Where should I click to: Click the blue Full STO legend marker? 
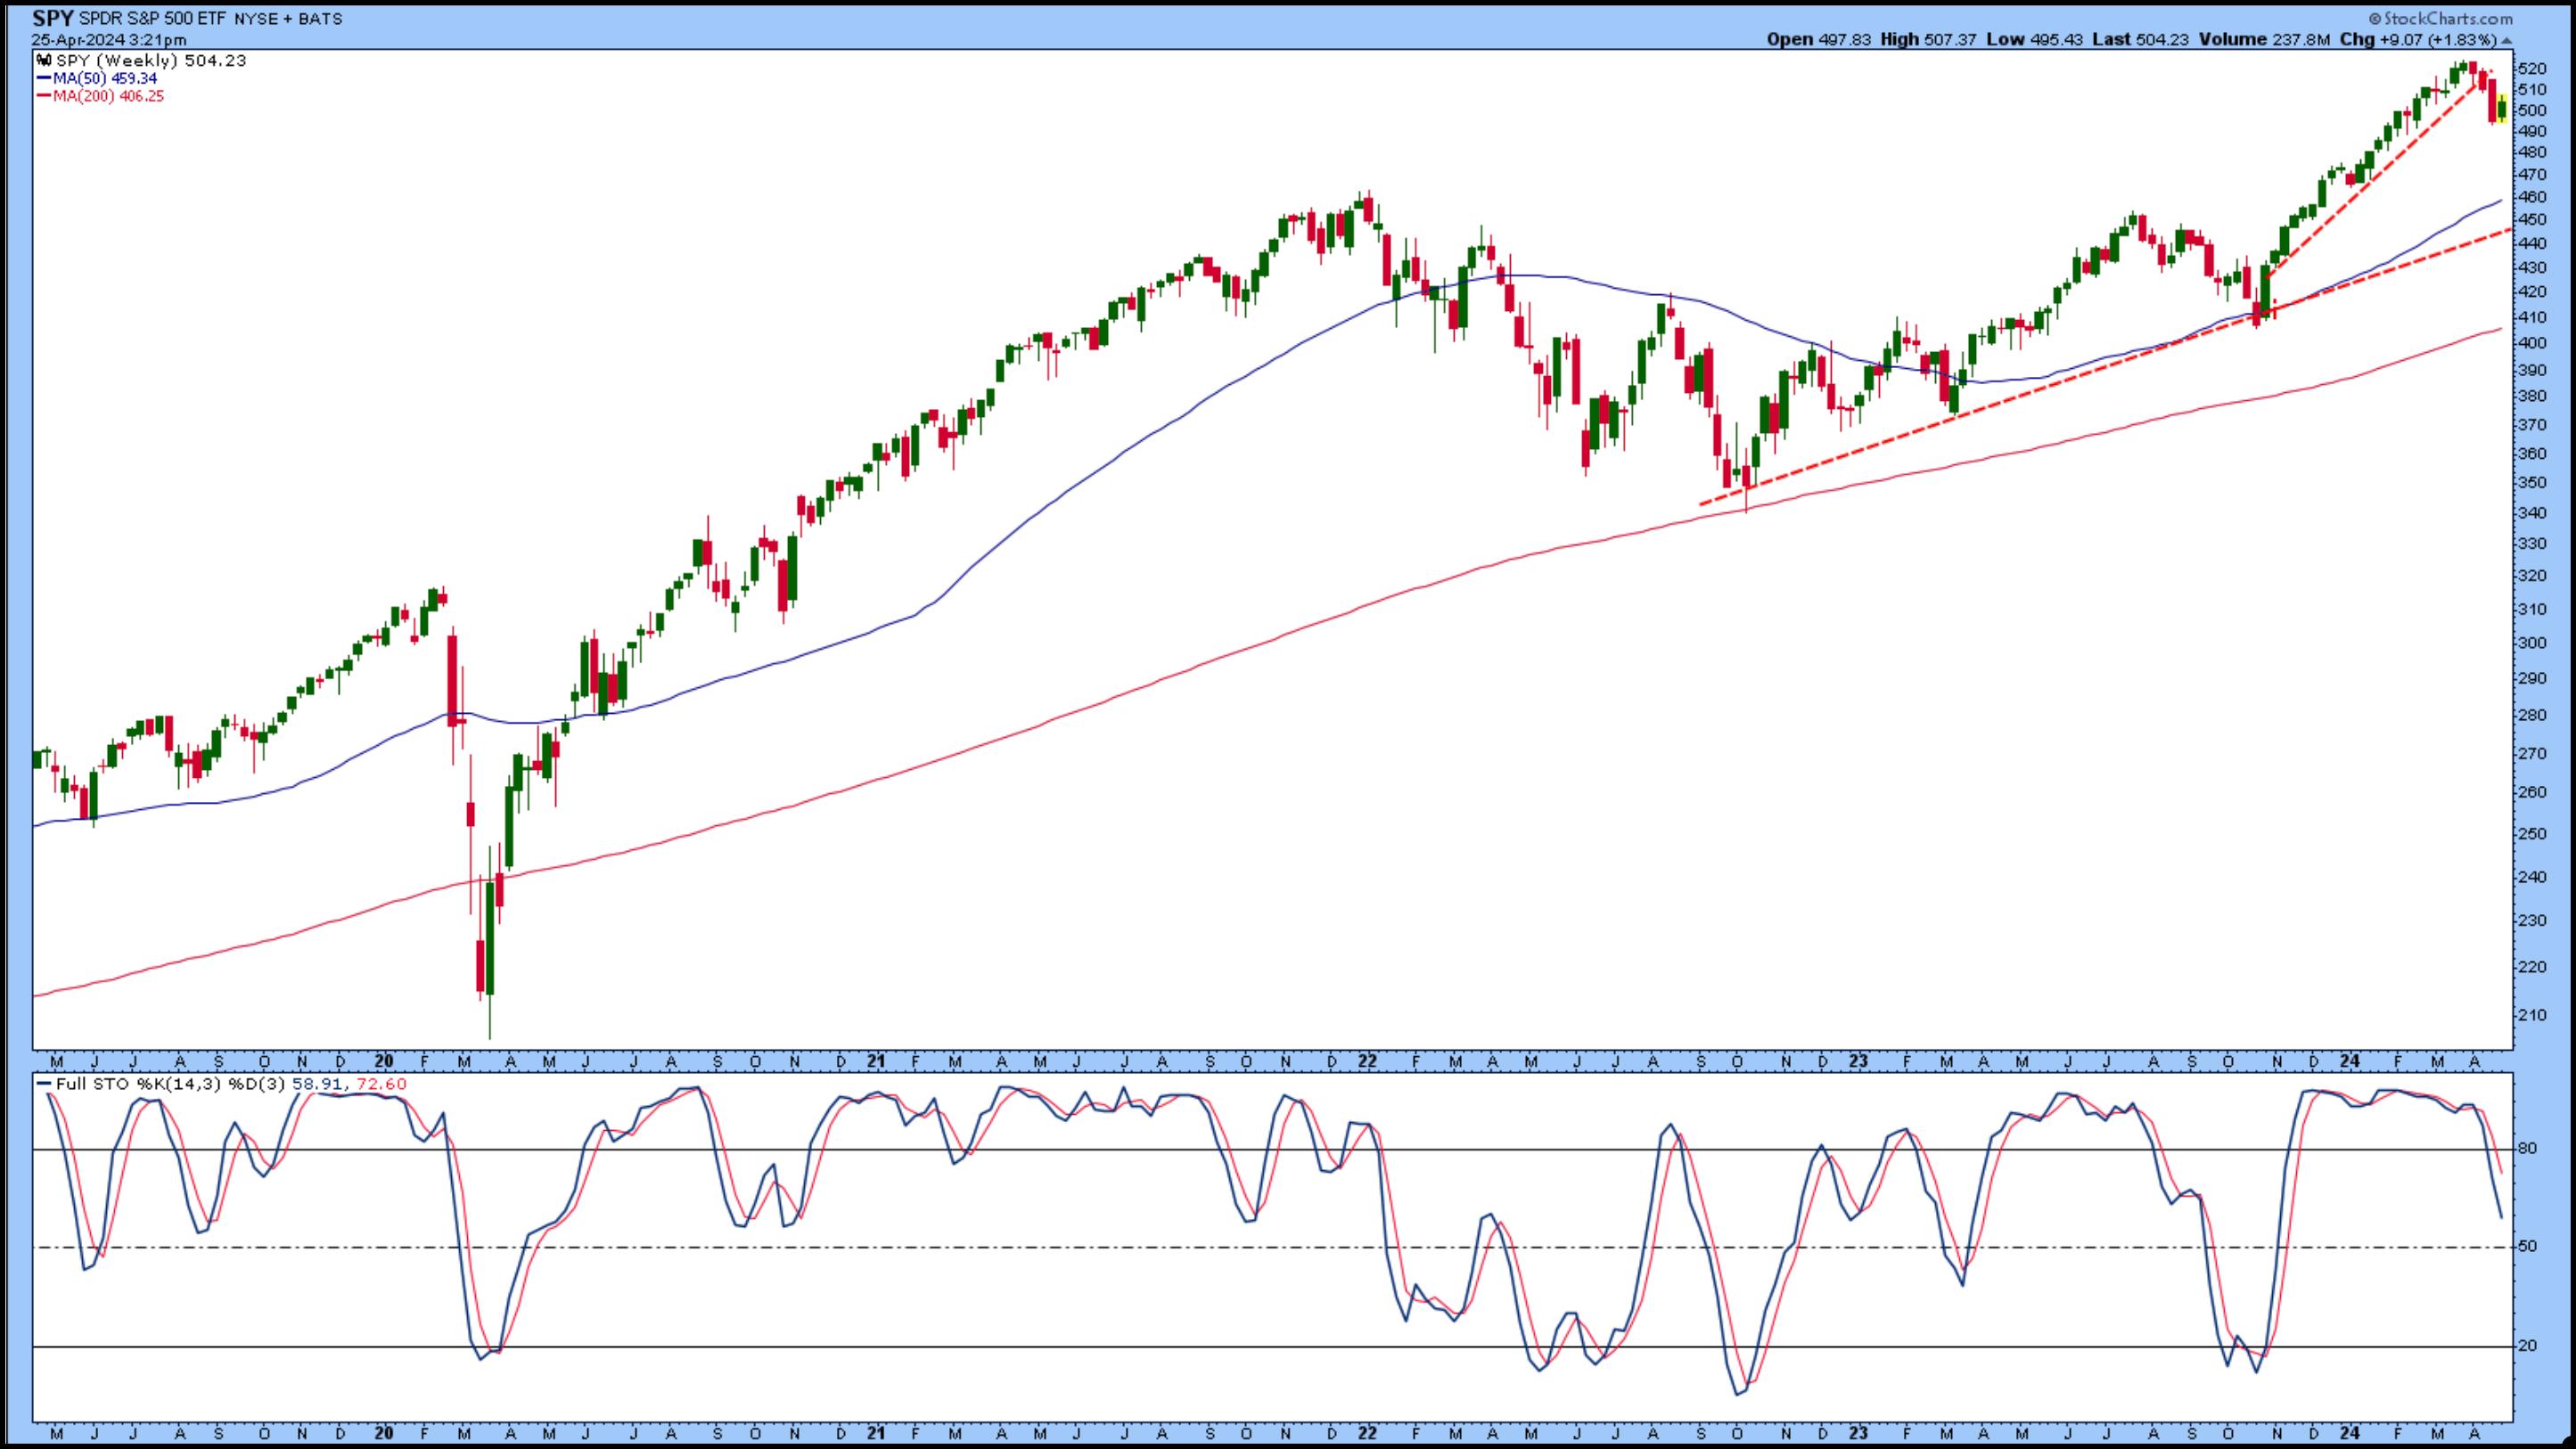coord(45,1084)
